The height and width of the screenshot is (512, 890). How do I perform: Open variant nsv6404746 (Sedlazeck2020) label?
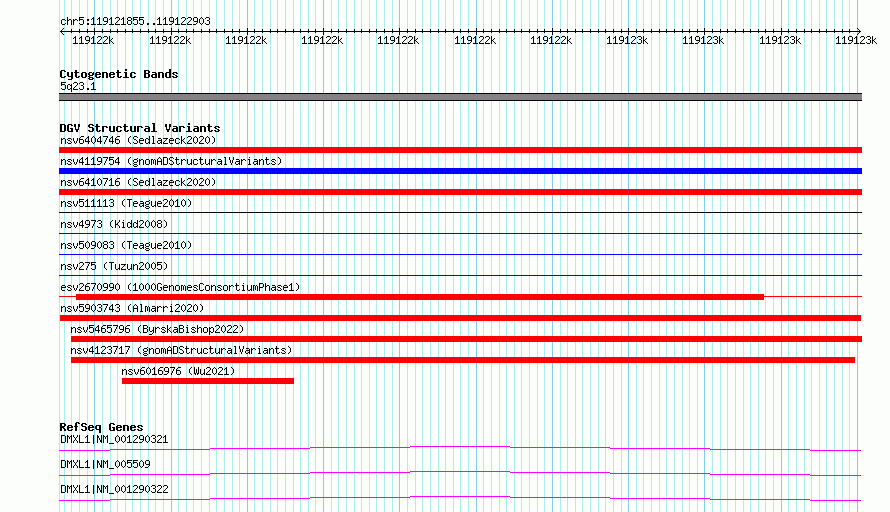[x=138, y=140]
